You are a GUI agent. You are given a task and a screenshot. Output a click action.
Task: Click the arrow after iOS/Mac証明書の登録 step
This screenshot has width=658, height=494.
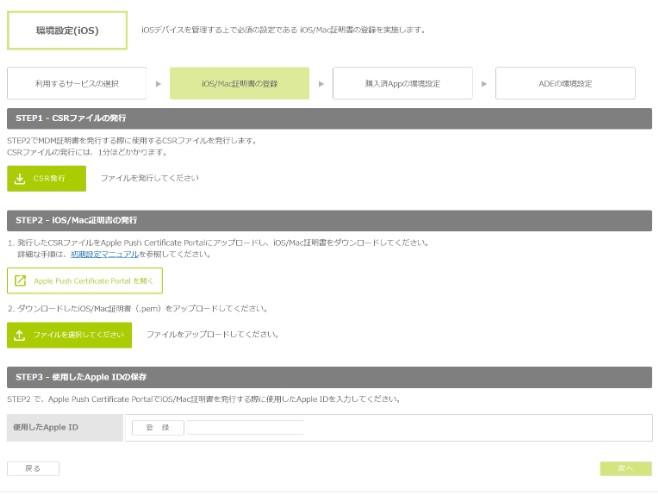point(321,83)
